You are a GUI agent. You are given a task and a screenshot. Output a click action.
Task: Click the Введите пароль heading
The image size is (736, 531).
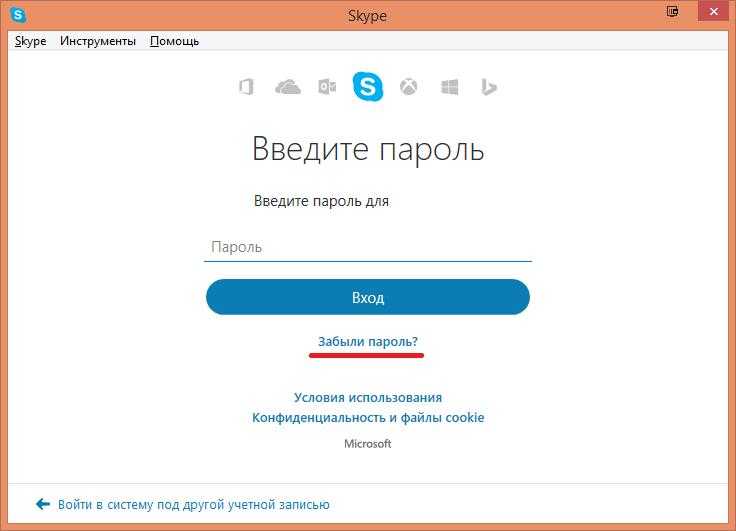coord(368,149)
